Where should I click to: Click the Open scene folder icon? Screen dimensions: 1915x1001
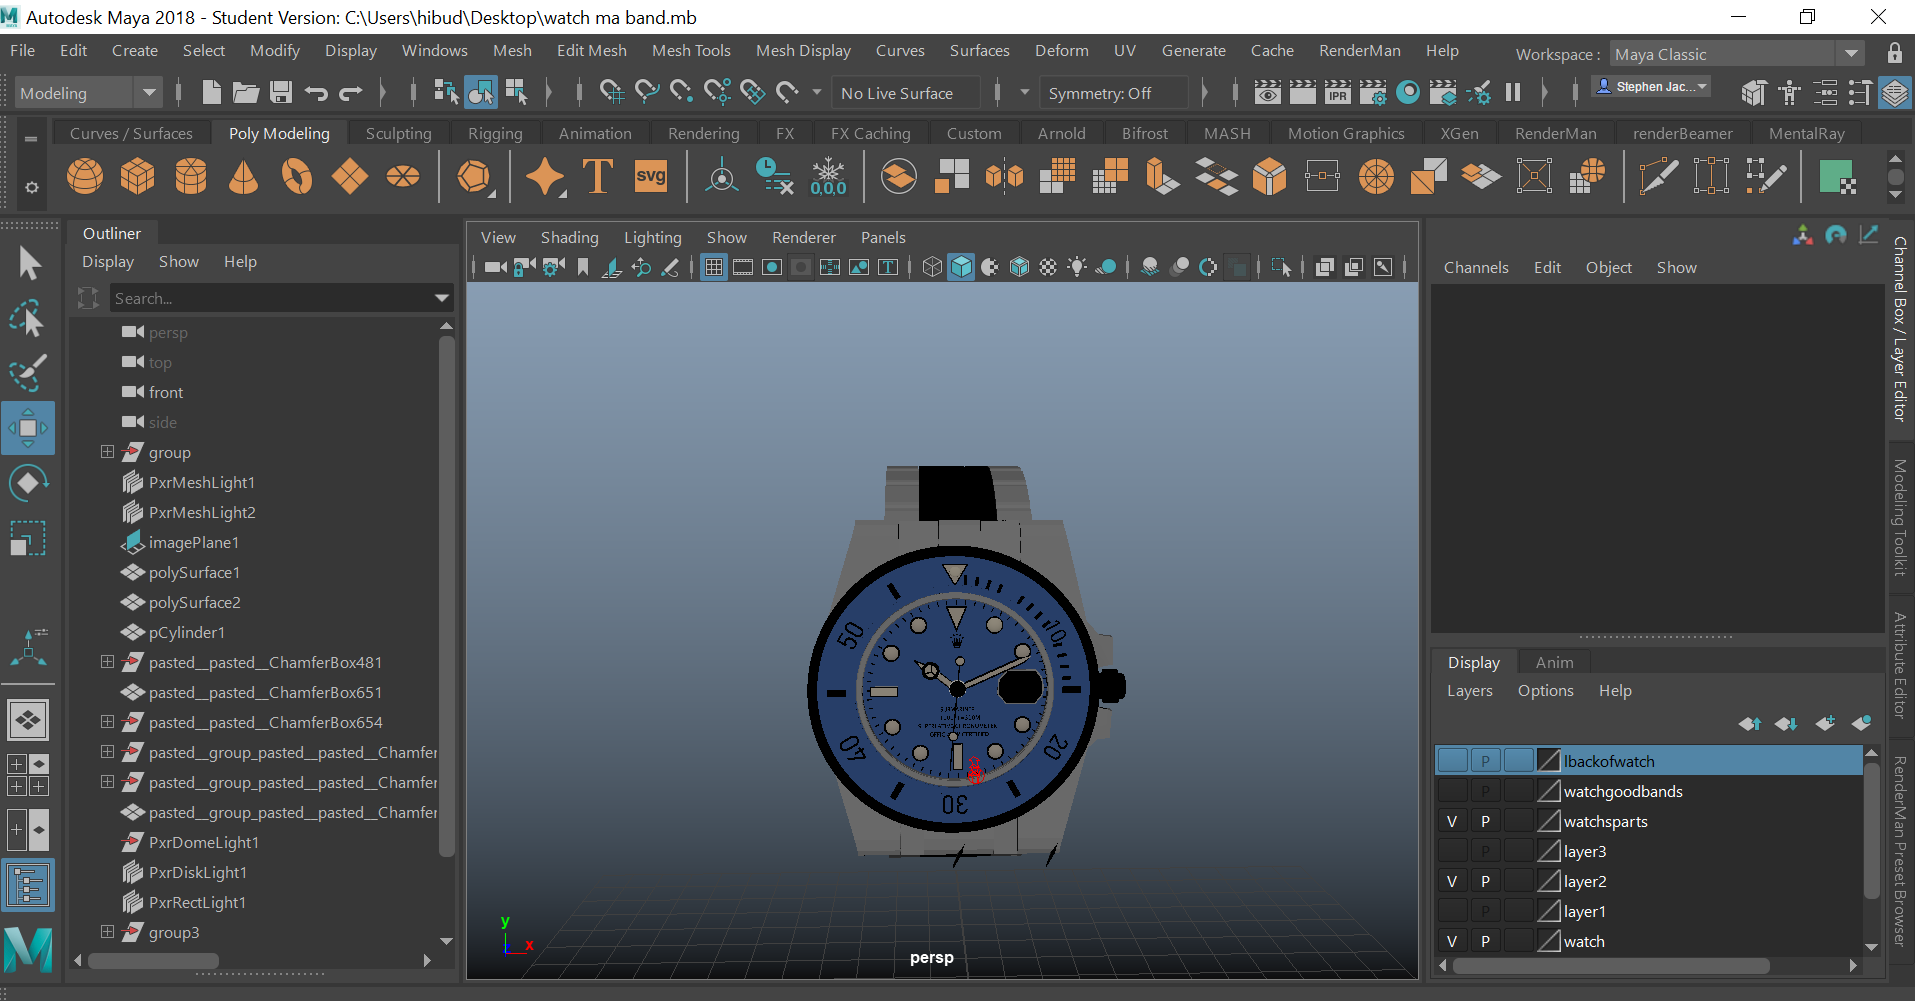coord(246,93)
